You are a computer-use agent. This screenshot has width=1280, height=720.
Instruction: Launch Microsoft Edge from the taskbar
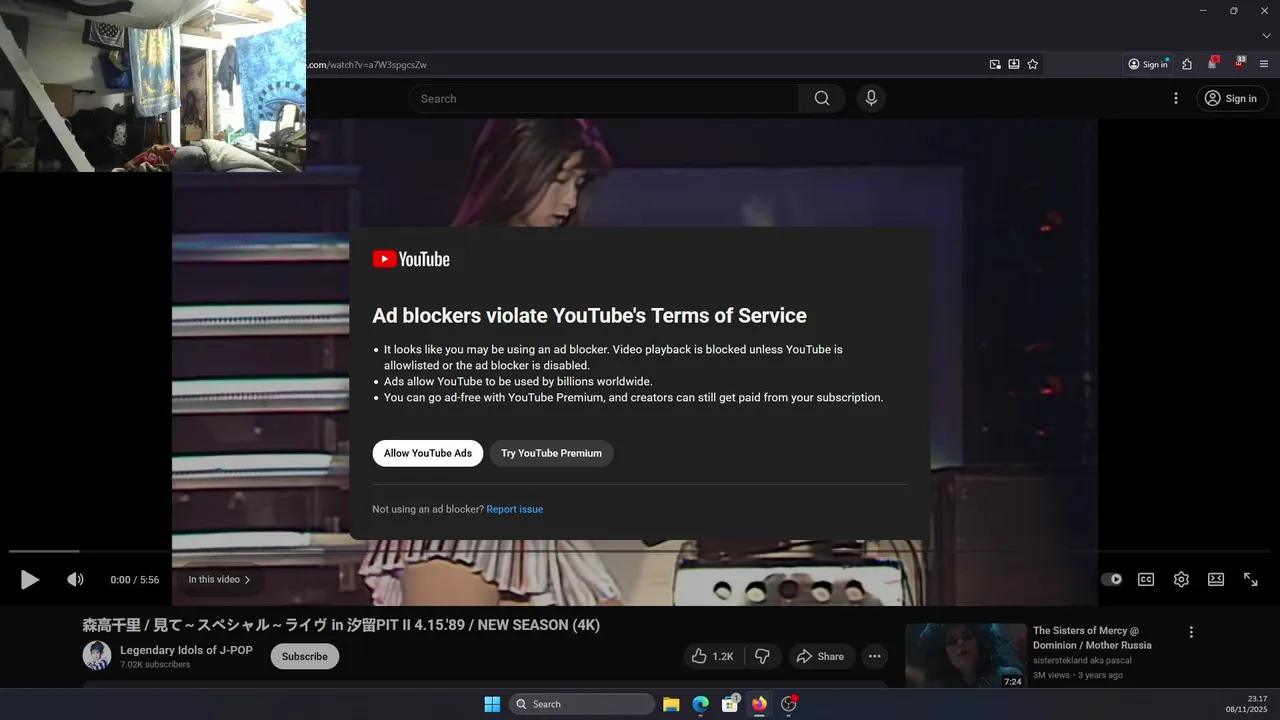[x=700, y=704]
